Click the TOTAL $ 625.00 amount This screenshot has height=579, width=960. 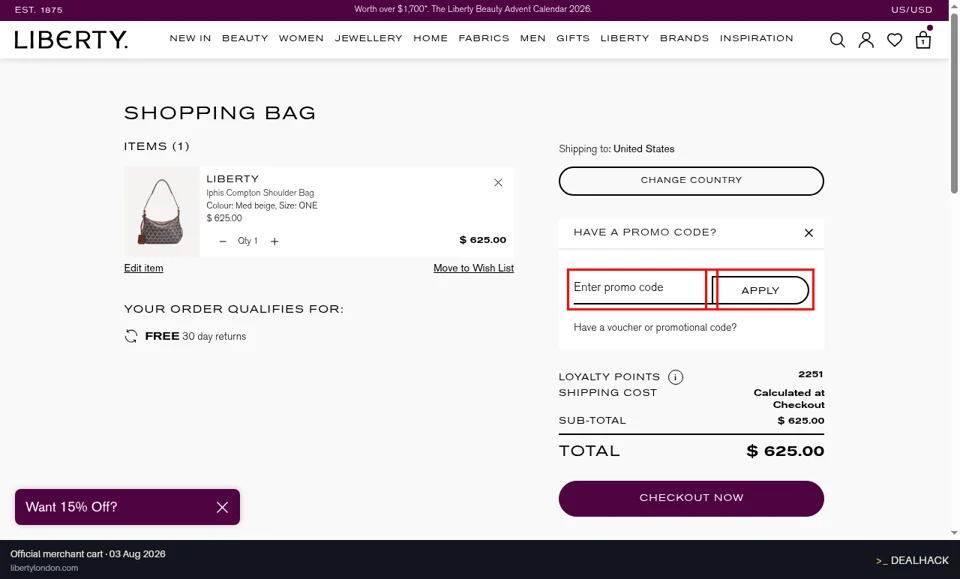(x=786, y=452)
